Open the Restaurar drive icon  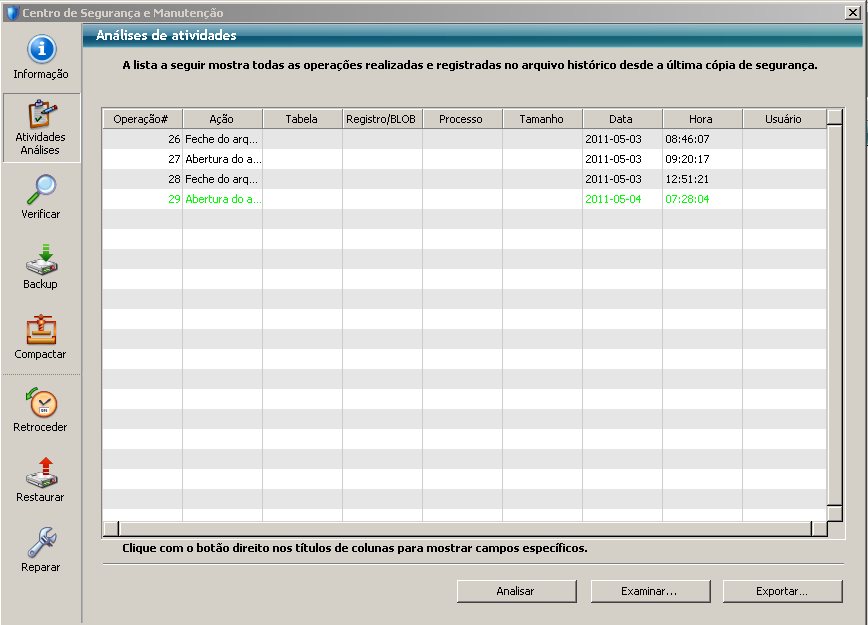click(x=41, y=472)
